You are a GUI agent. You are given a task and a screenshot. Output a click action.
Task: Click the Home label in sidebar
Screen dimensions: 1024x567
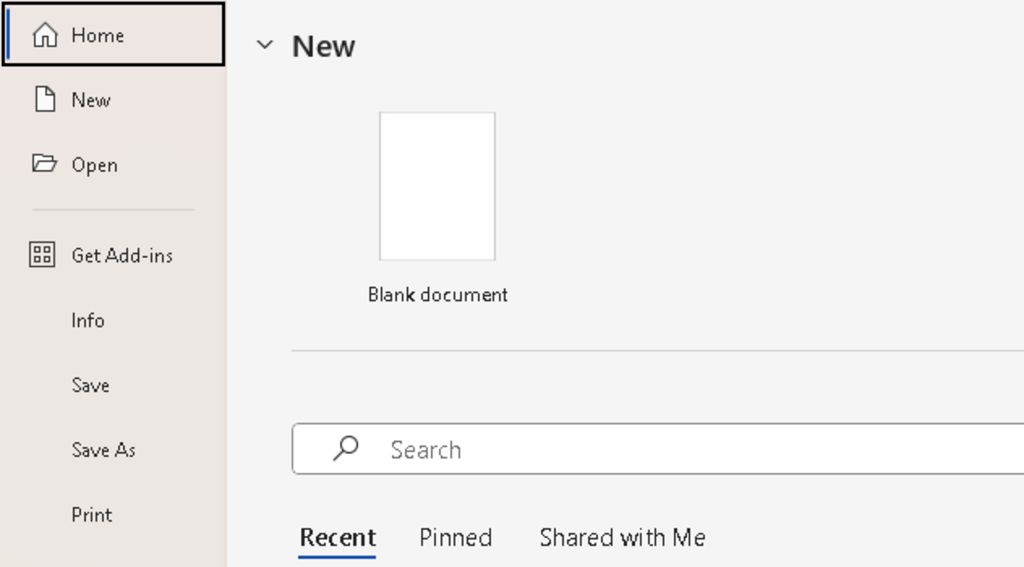[x=98, y=35]
